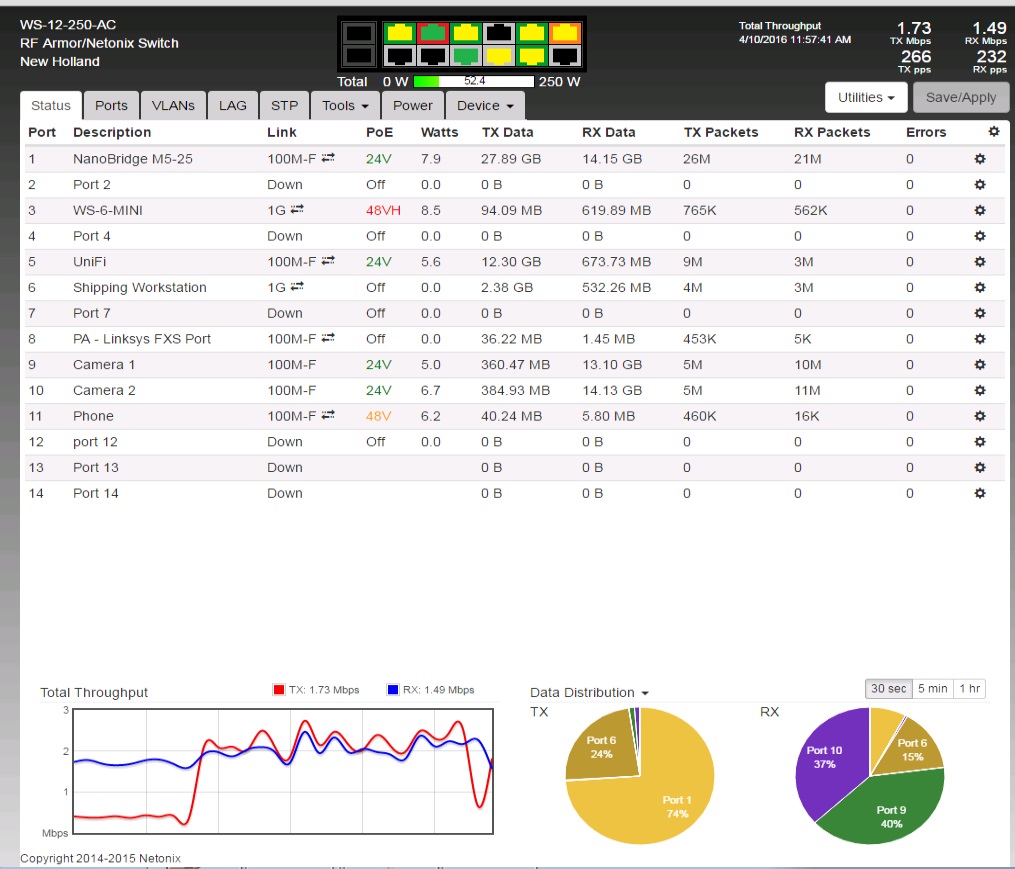This screenshot has width=1015, height=869.
Task: Click the gear icon in UniFi row
Action: [x=980, y=262]
